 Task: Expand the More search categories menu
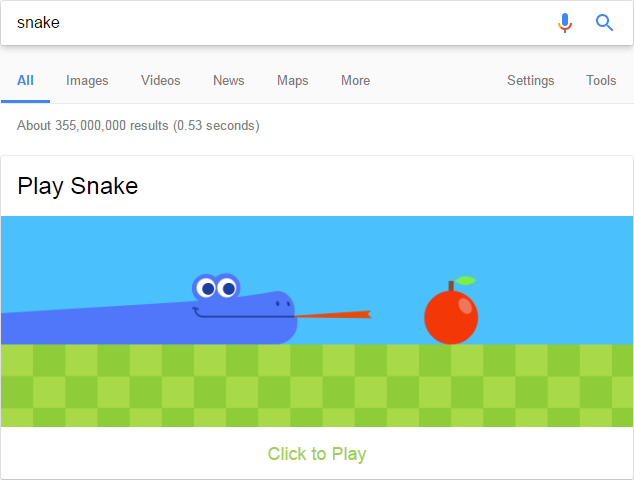[355, 80]
